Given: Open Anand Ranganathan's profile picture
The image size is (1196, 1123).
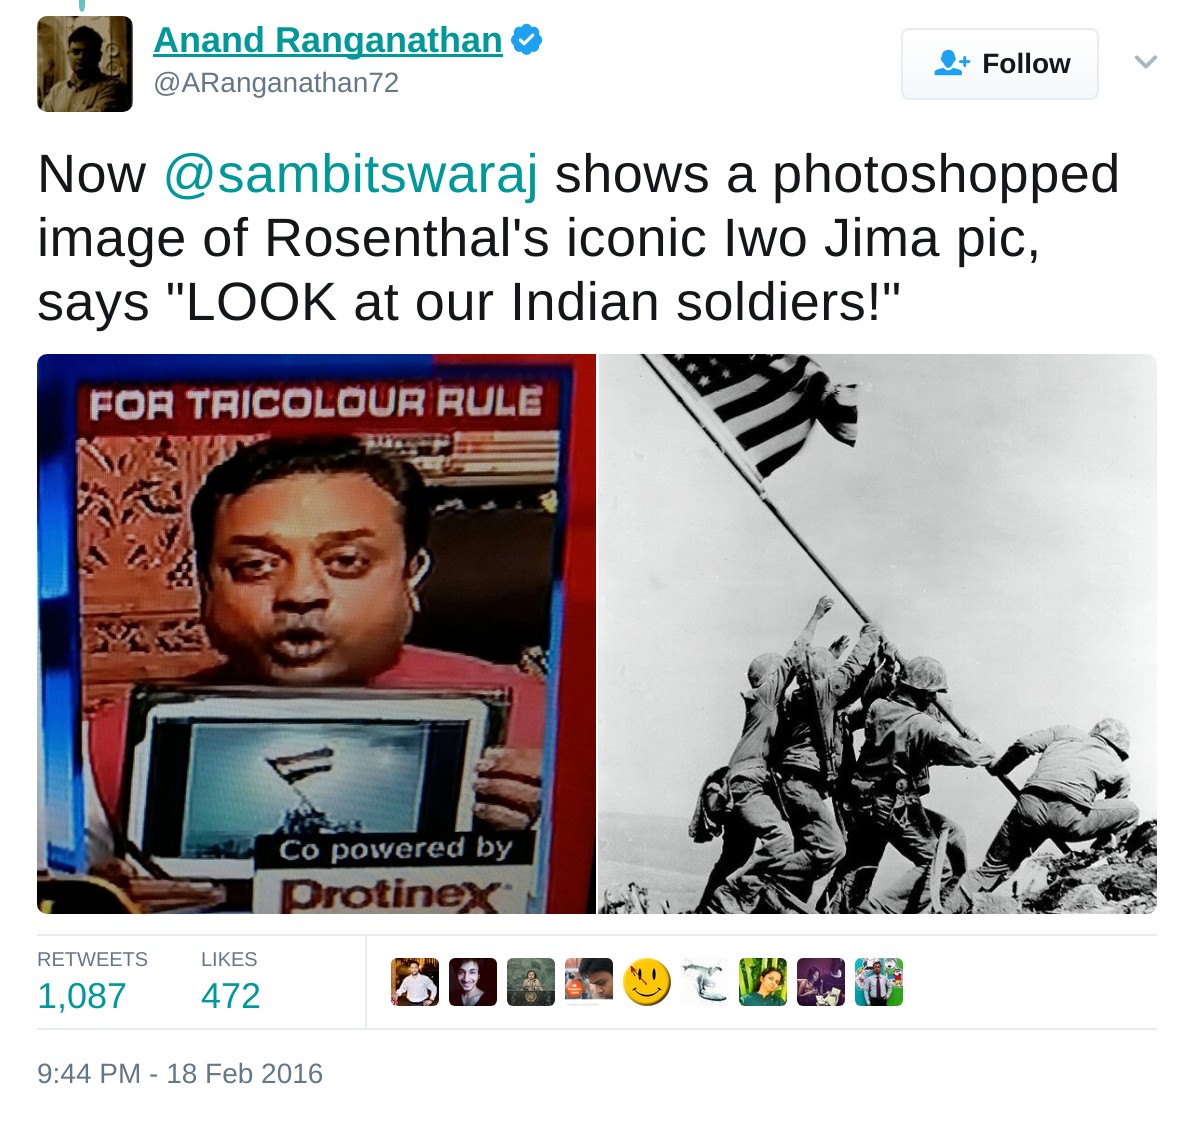Looking at the screenshot, I should pyautogui.click(x=85, y=64).
